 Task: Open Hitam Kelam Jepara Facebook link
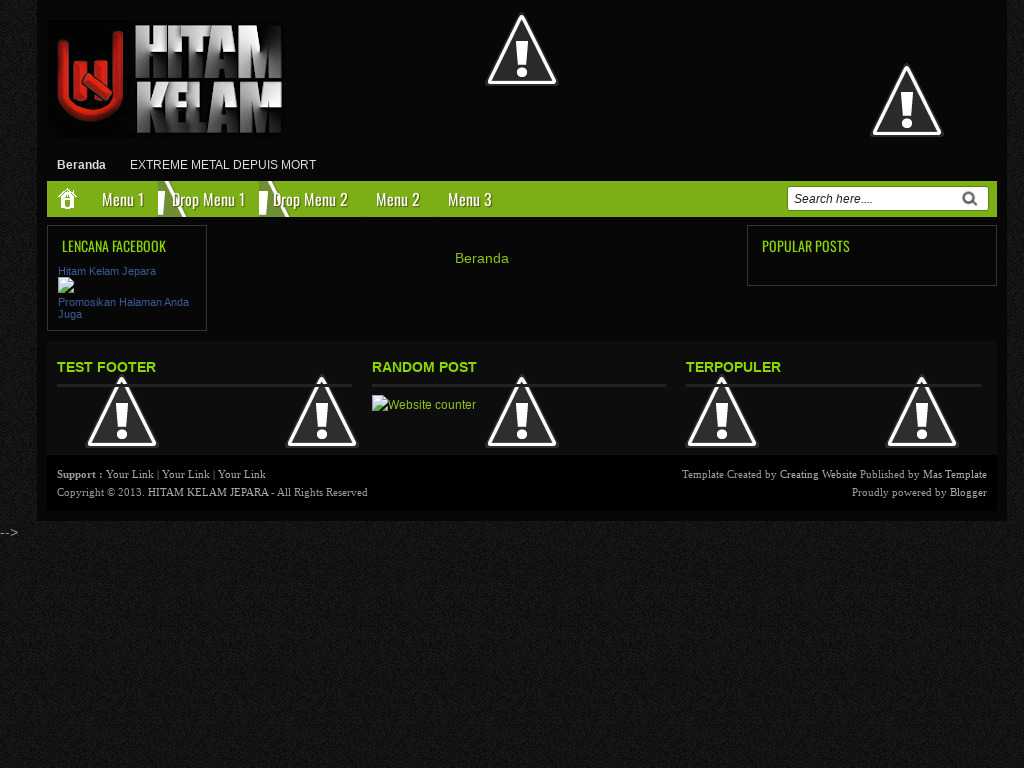point(107,271)
